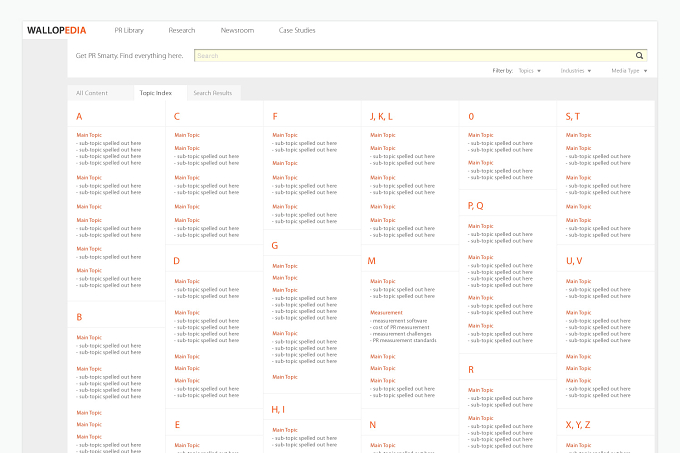
Task: Click the letter G section heading
Action: [x=275, y=245]
